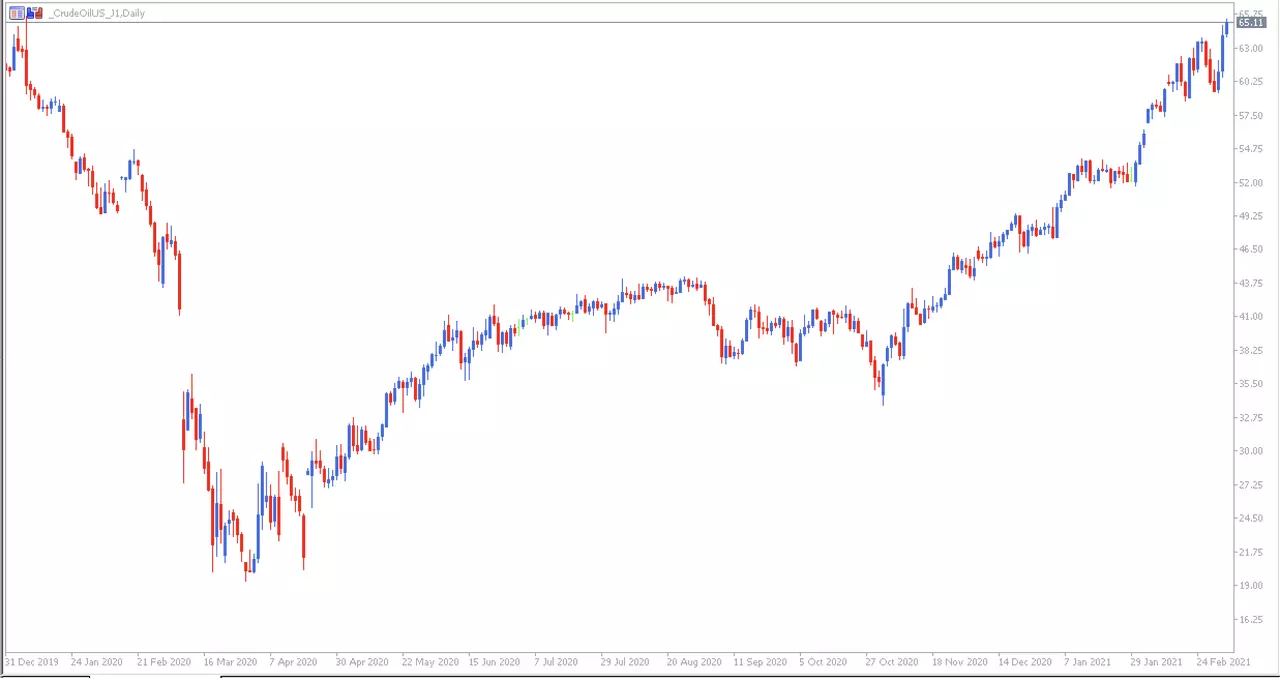Screen dimensions: 1280x678
Task: Click the 31 Dec 2019 date label
Action: click(x=32, y=662)
